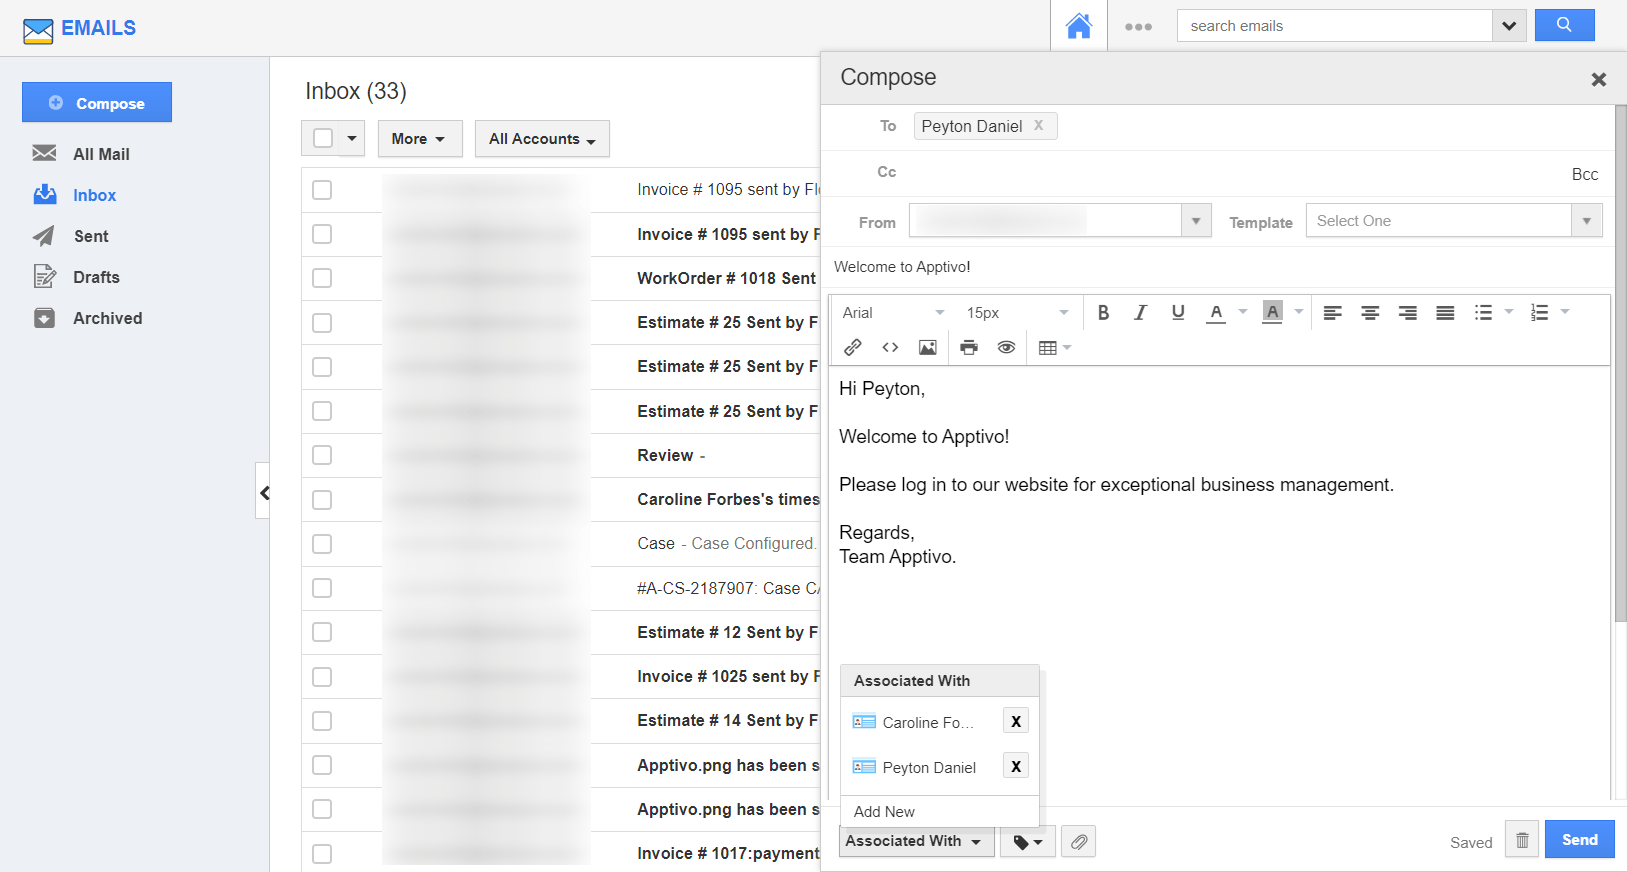Align text left

tap(1332, 313)
